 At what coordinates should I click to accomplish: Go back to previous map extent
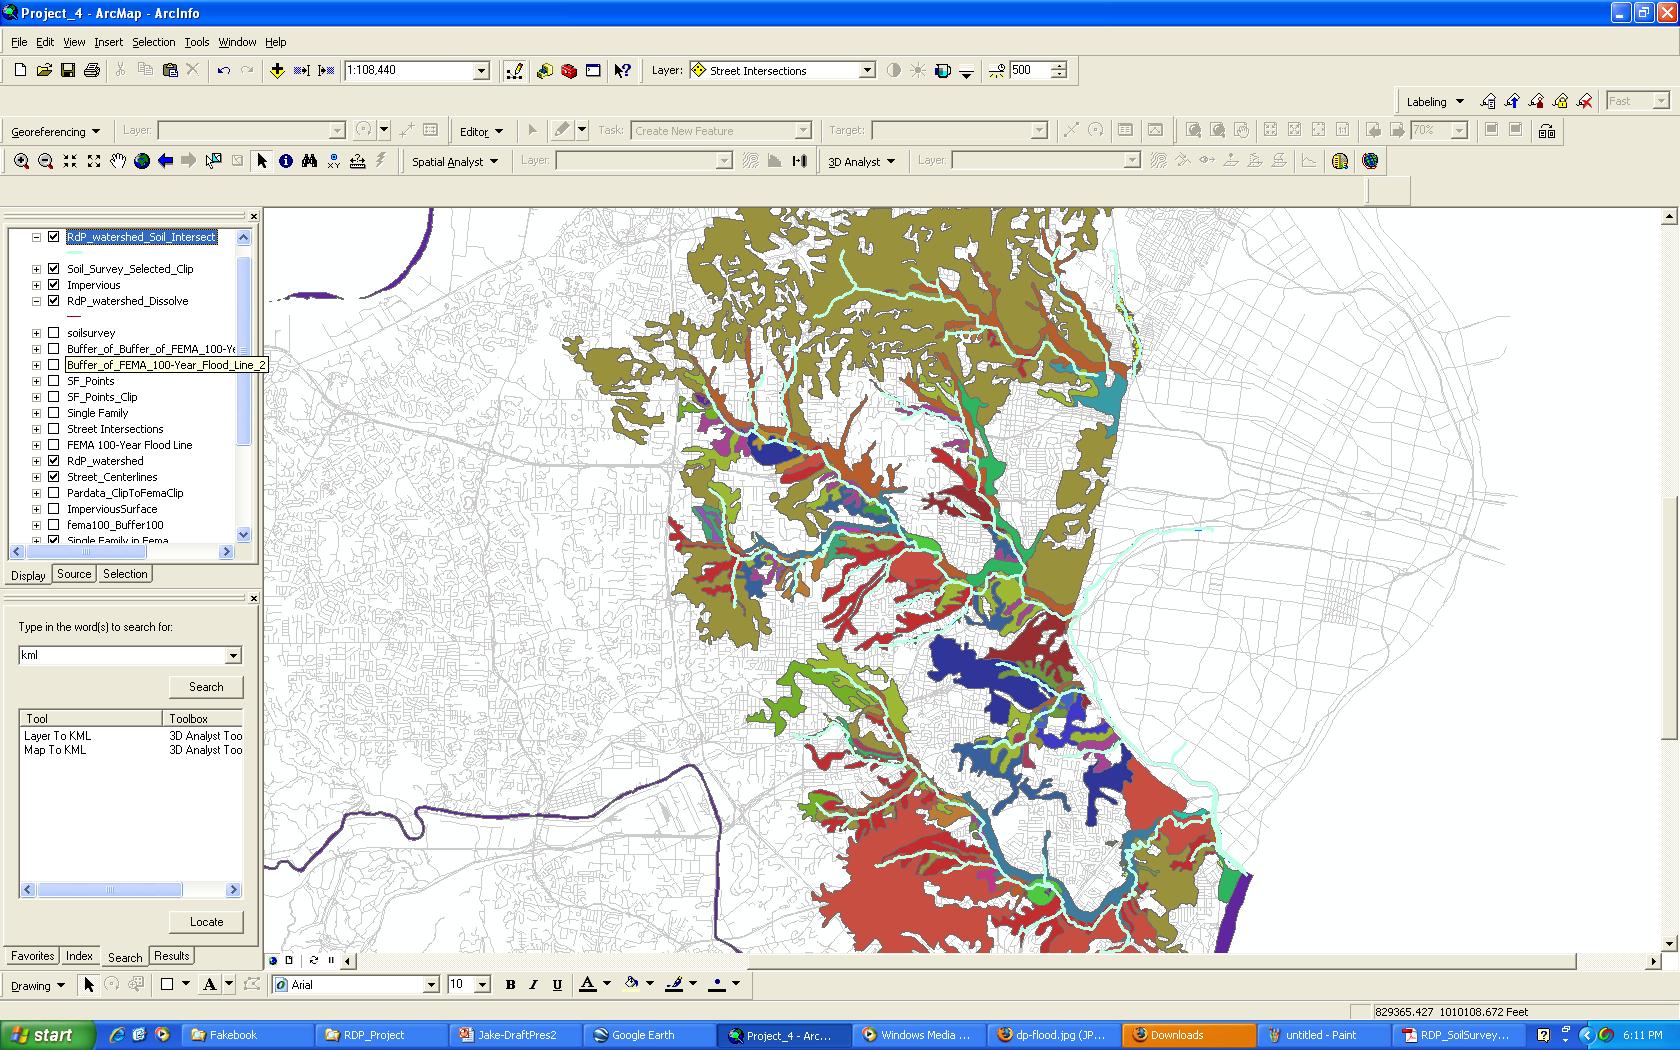point(166,161)
